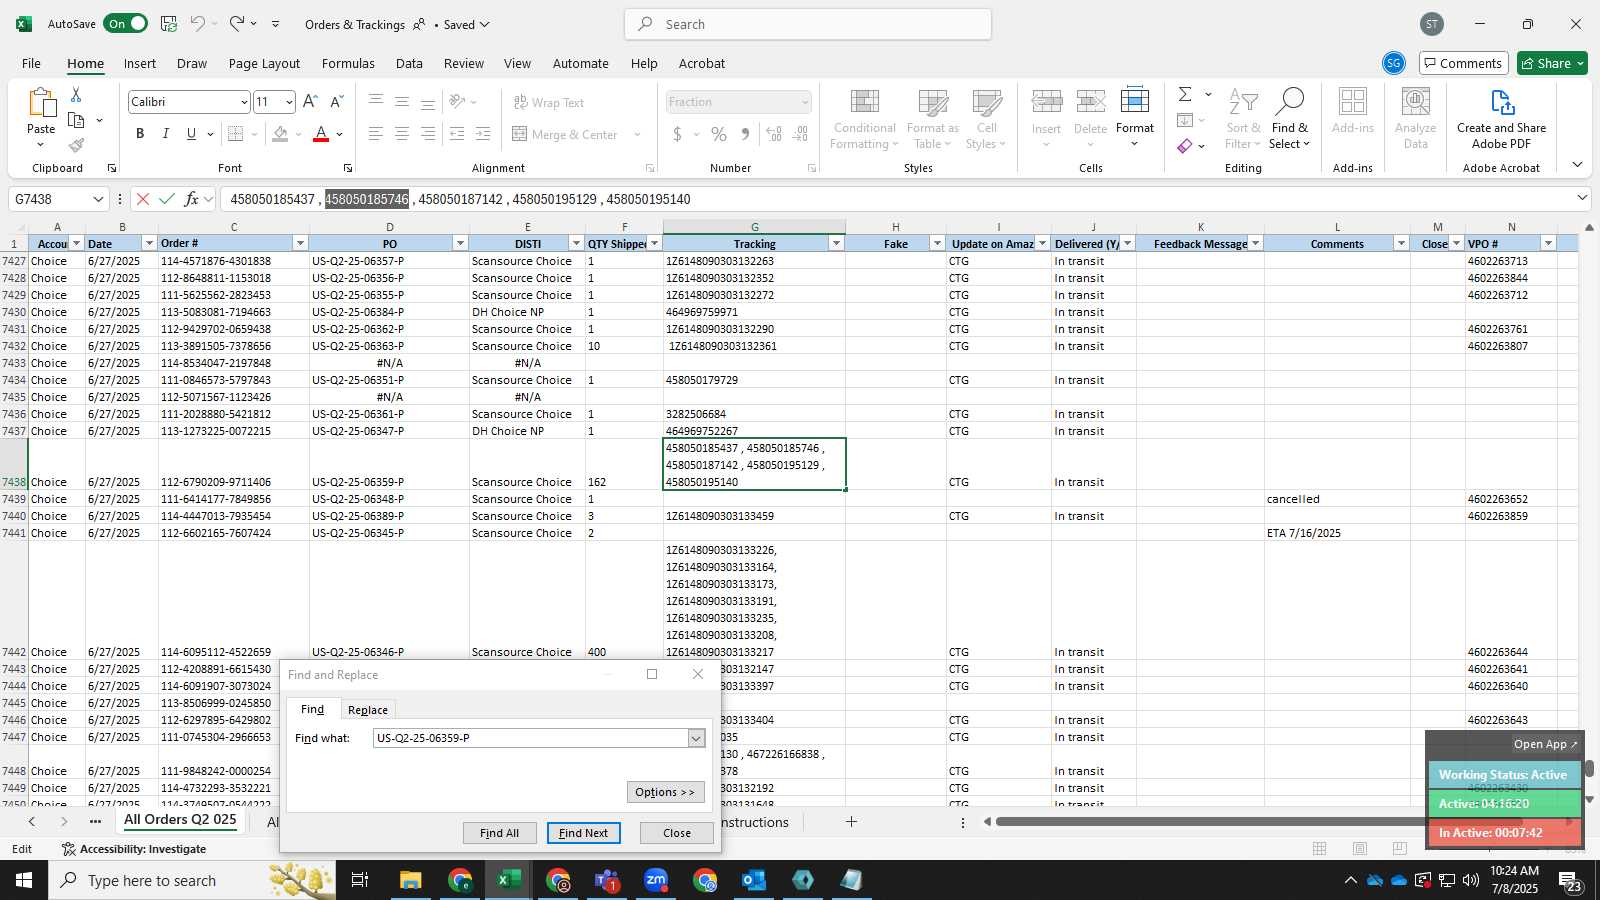The image size is (1600, 900).
Task: Open the Calibri font name dropdown
Action: [243, 102]
